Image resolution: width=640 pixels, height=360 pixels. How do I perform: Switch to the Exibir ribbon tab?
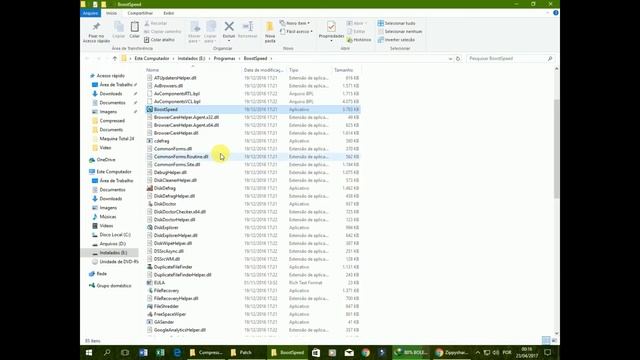coord(169,13)
